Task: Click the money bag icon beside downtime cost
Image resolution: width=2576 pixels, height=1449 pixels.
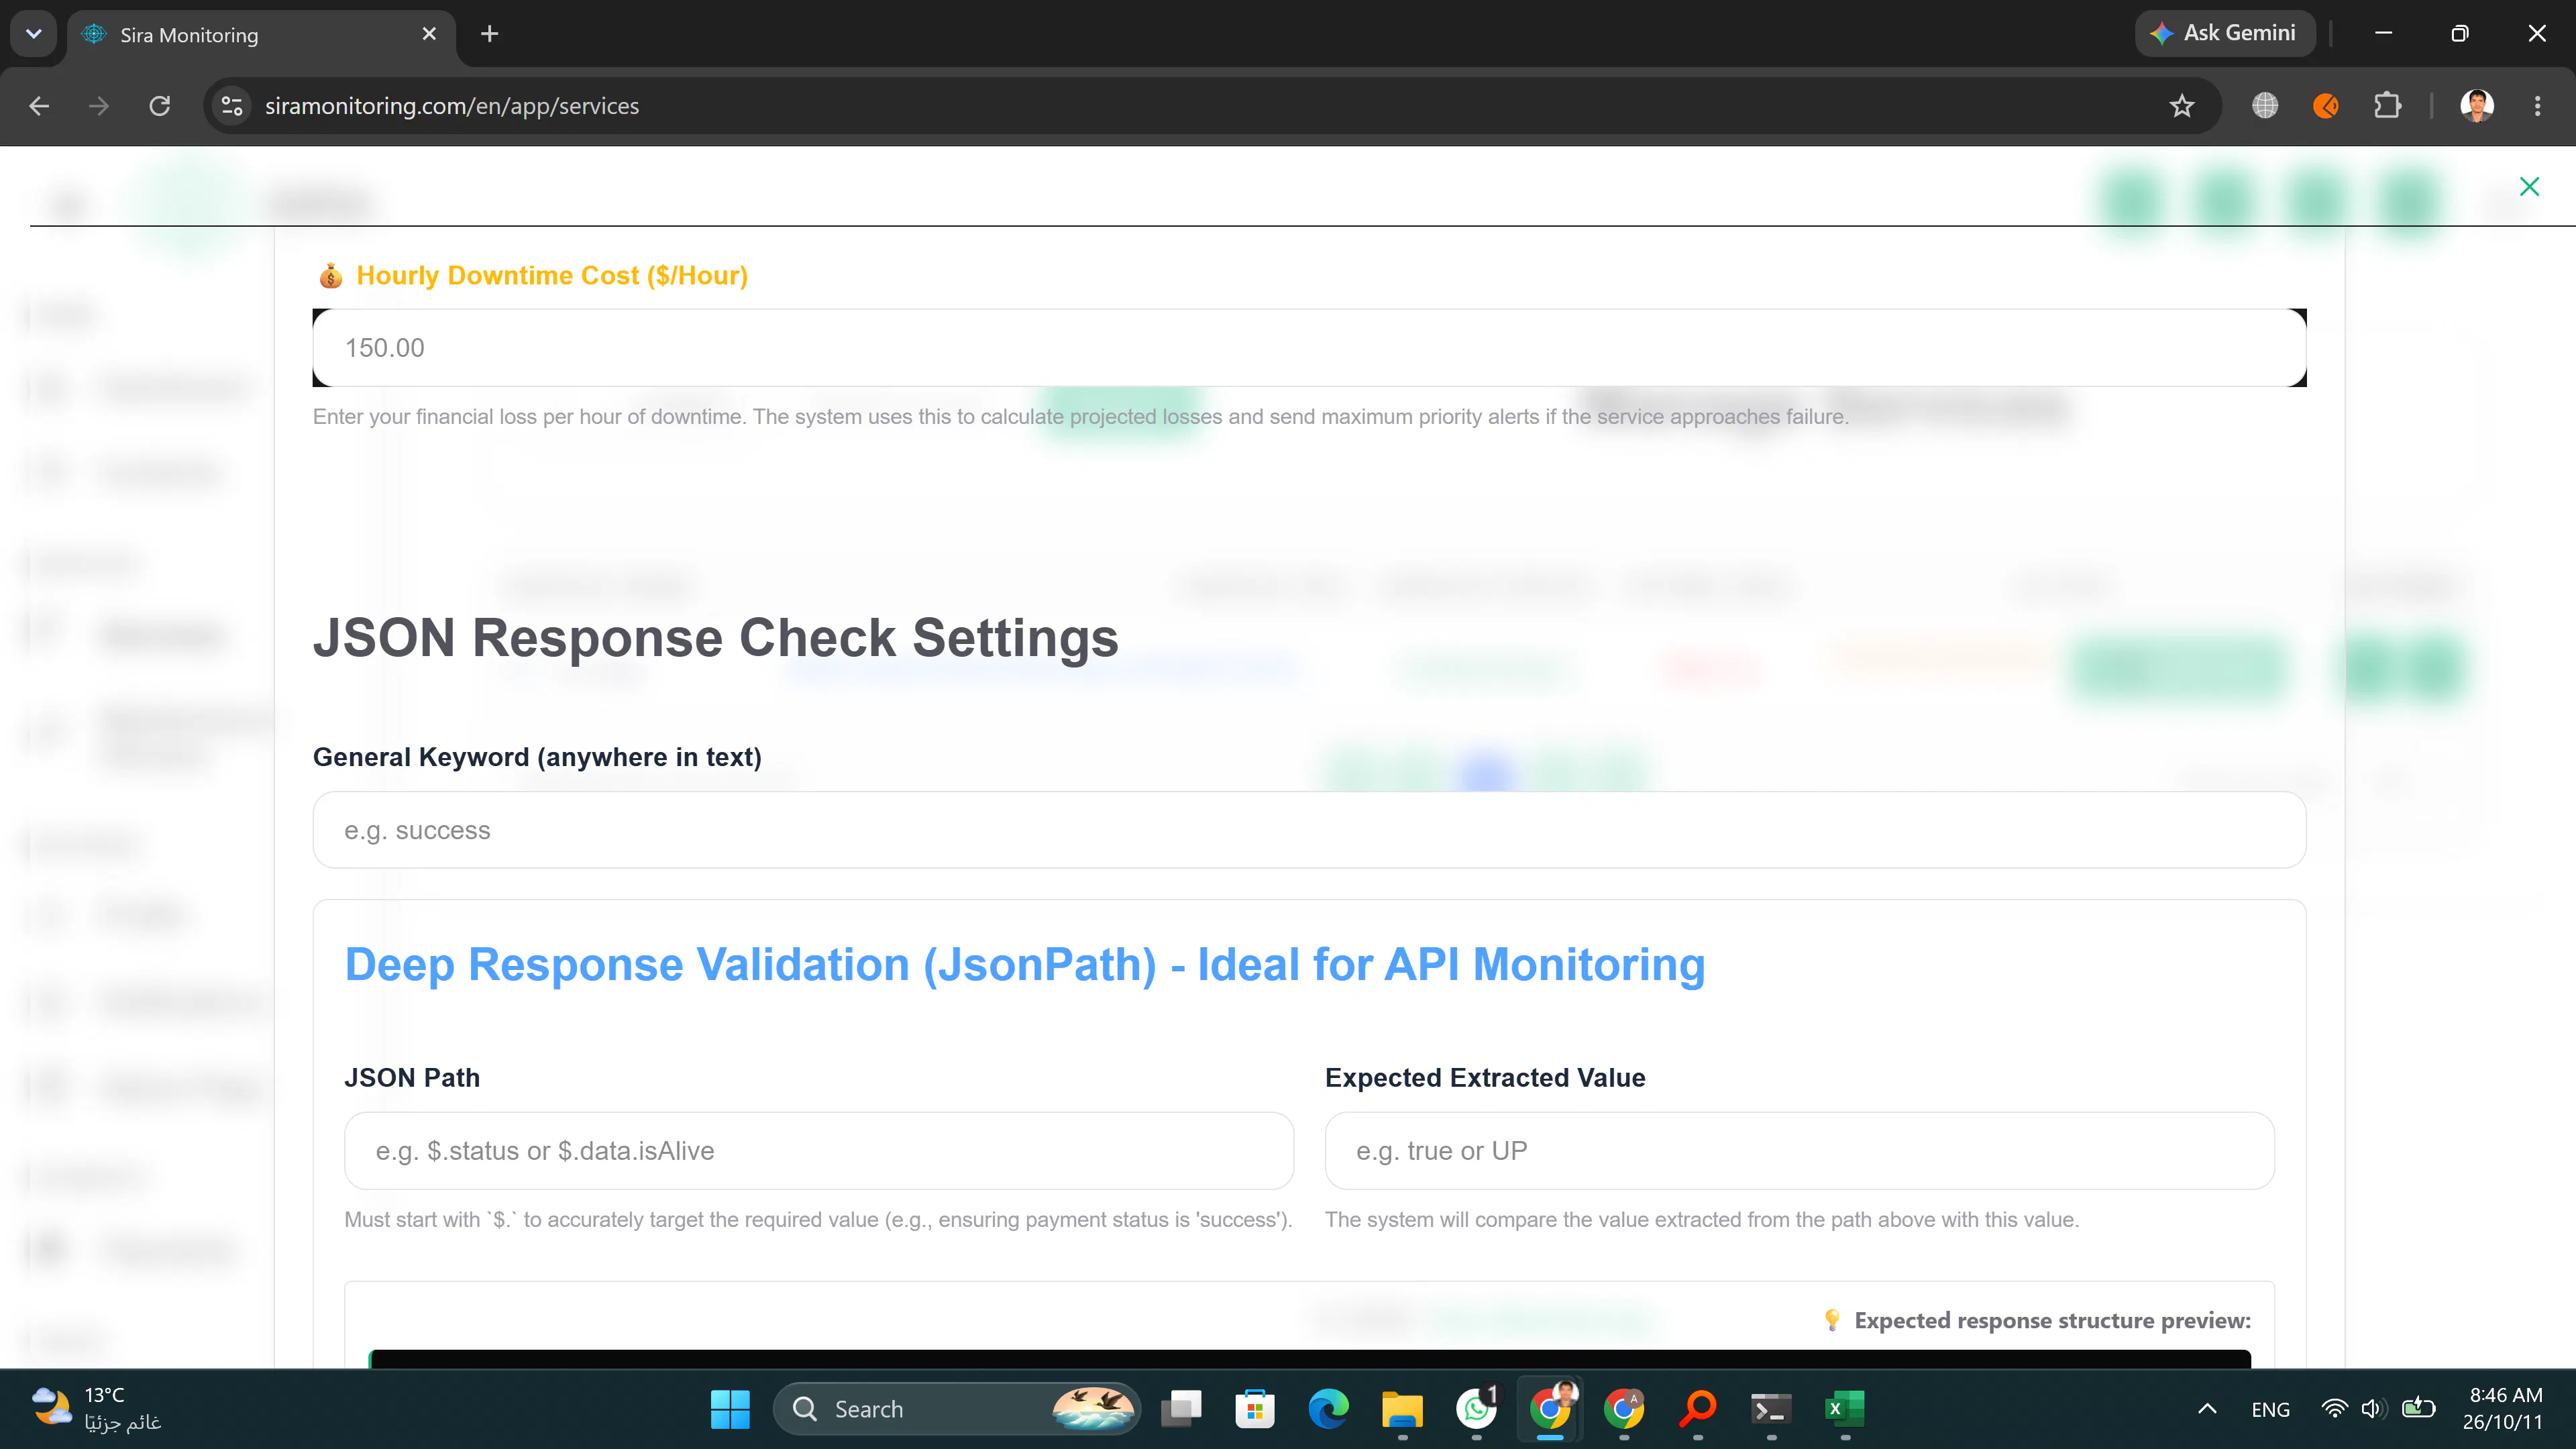Action: tap(330, 276)
